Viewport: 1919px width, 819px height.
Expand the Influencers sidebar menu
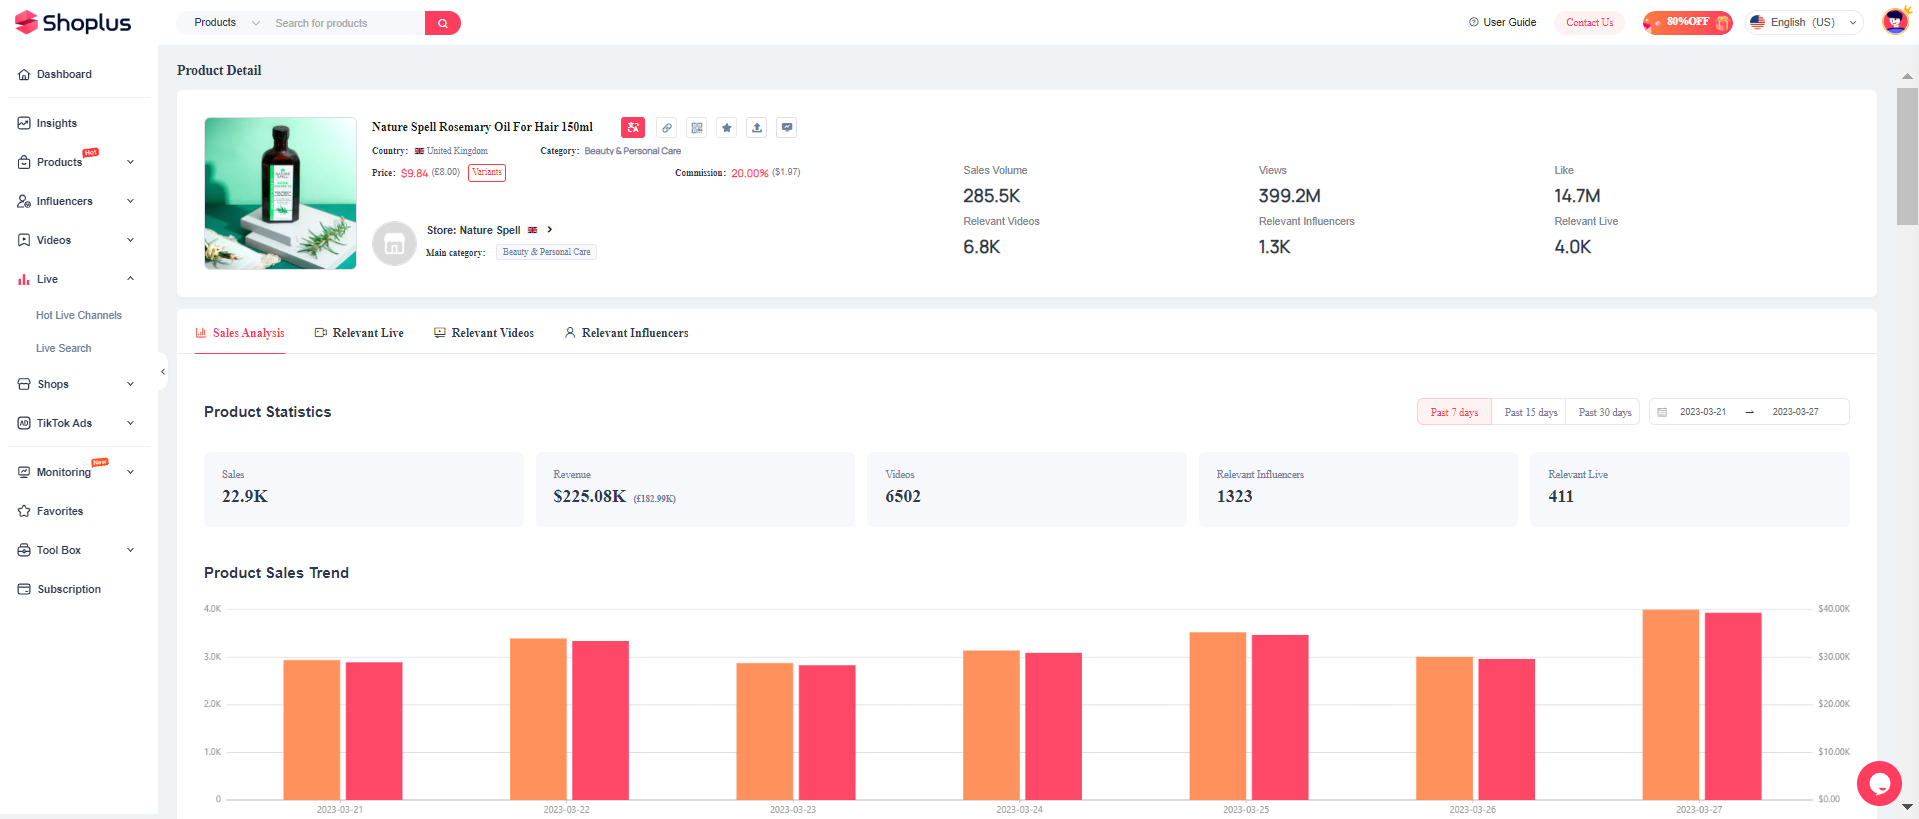130,201
